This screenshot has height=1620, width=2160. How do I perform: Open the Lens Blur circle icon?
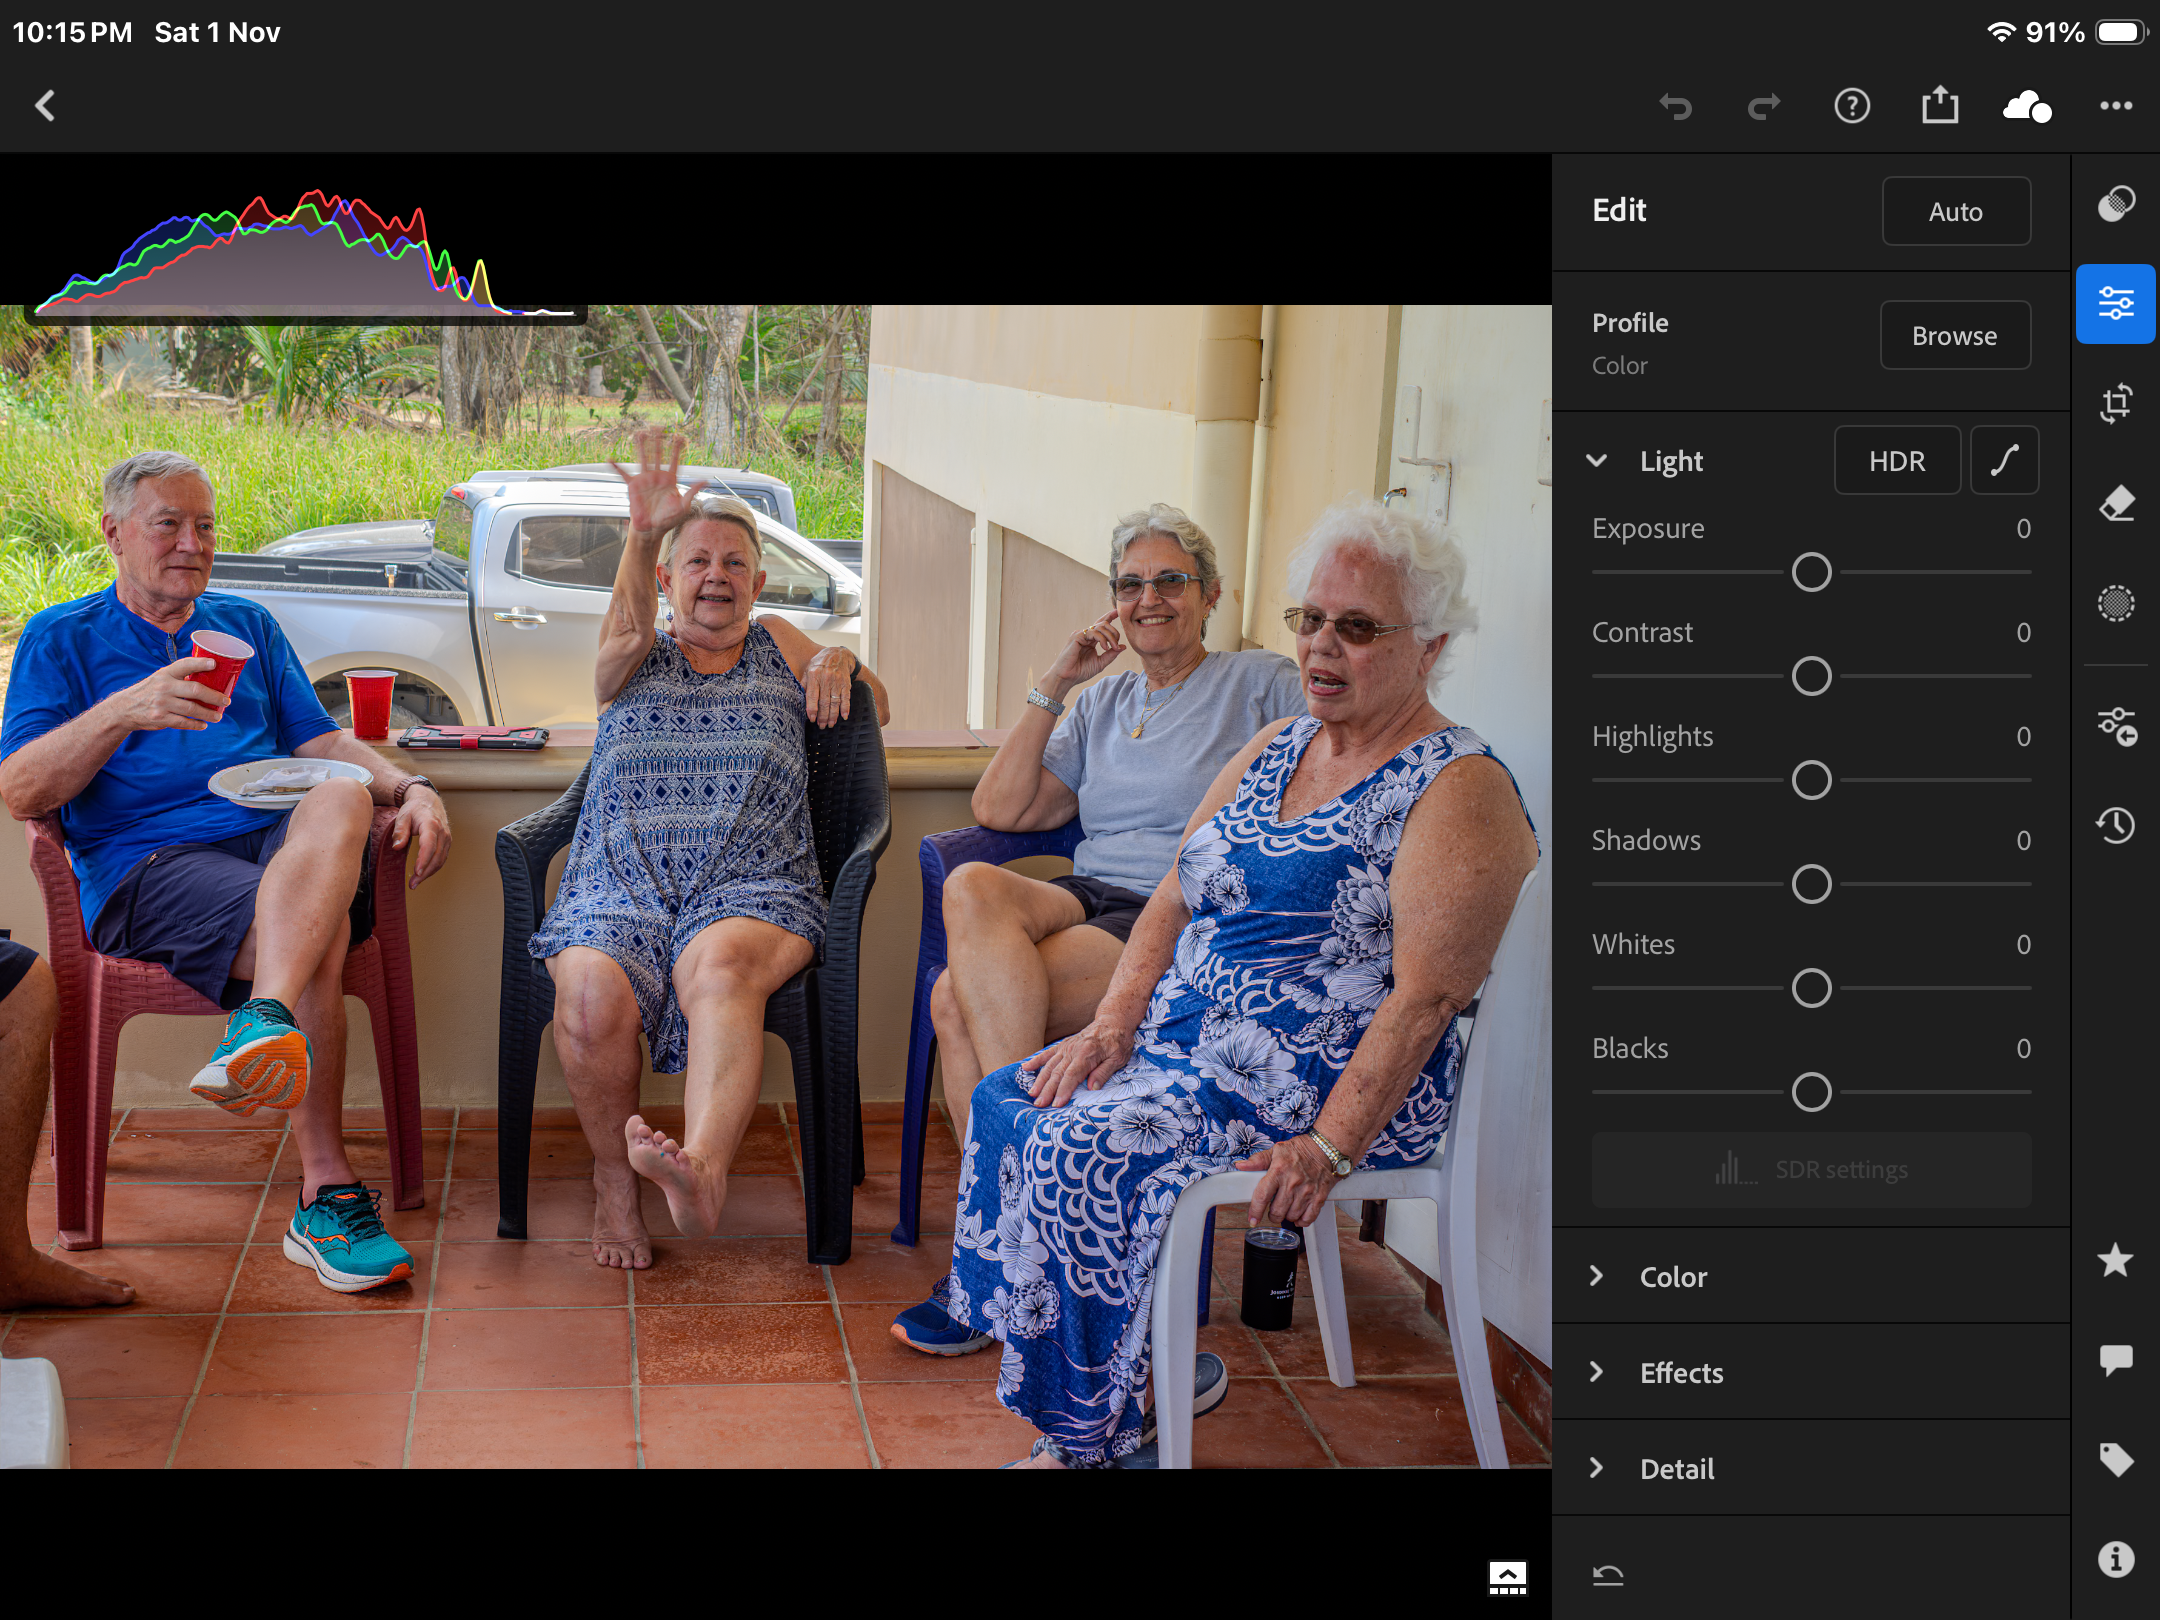click(x=2115, y=604)
